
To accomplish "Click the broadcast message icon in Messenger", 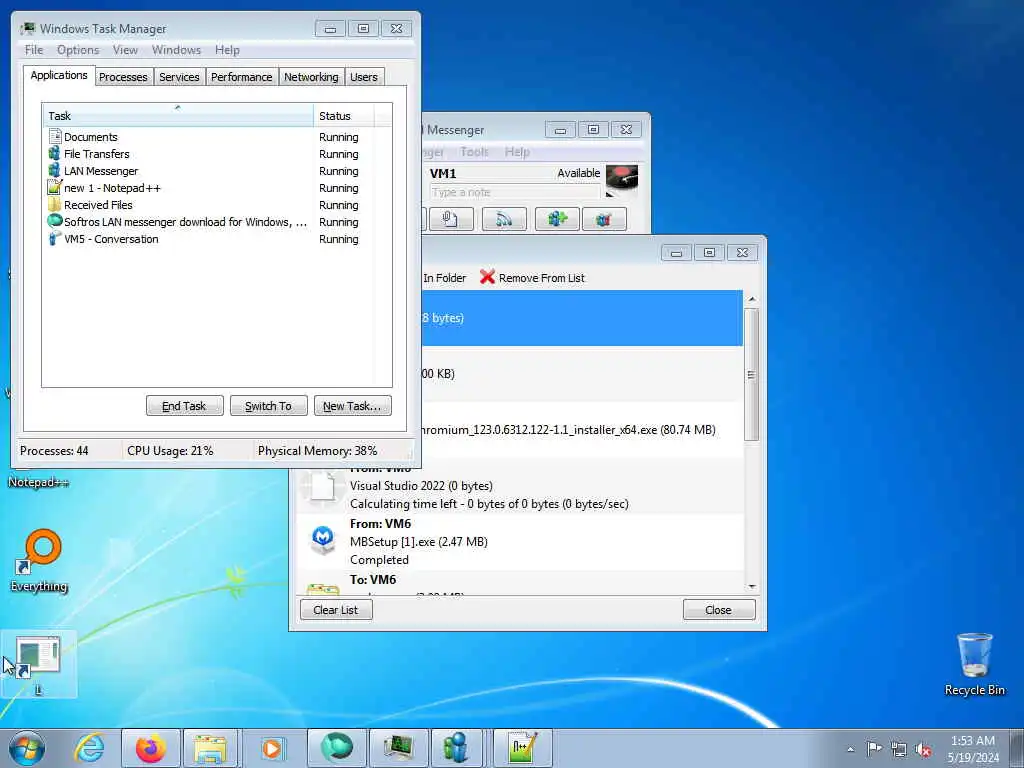I will (x=504, y=219).
